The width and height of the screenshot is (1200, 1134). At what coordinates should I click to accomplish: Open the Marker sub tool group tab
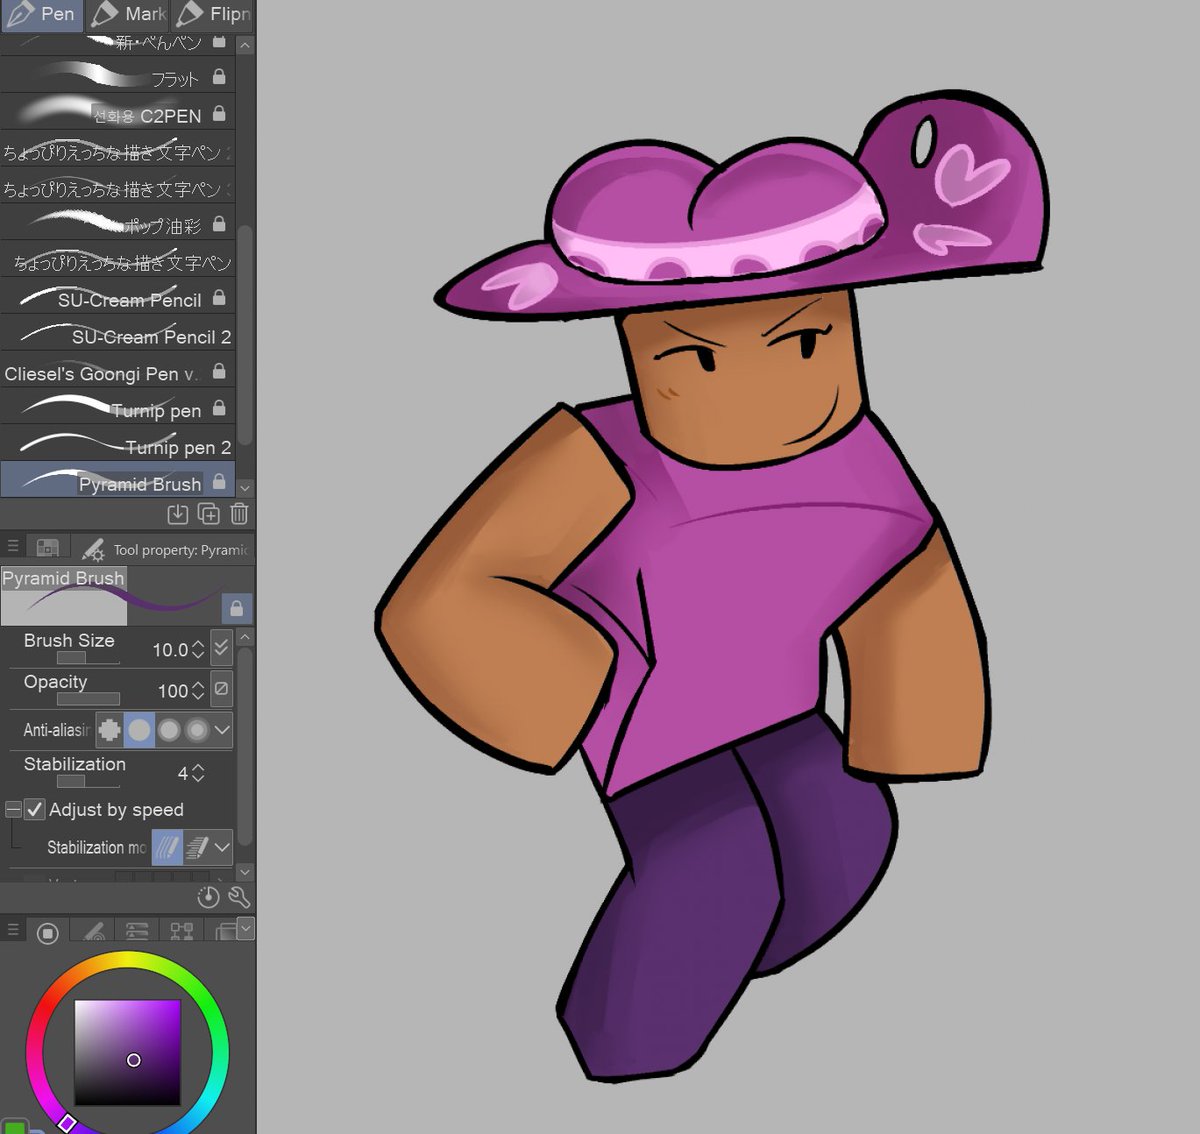click(128, 15)
